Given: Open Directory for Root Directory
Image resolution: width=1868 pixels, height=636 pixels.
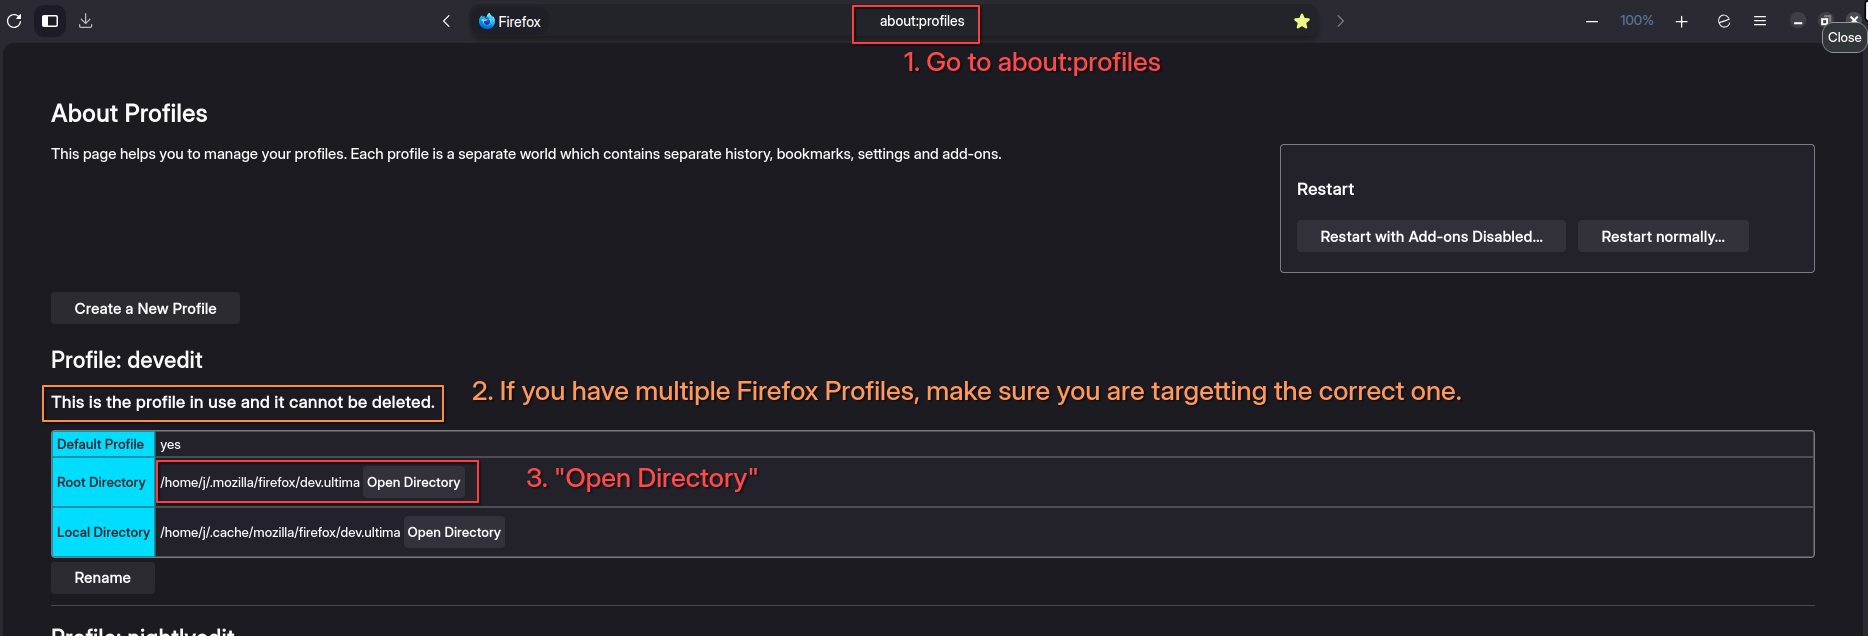Looking at the screenshot, I should tap(414, 482).
